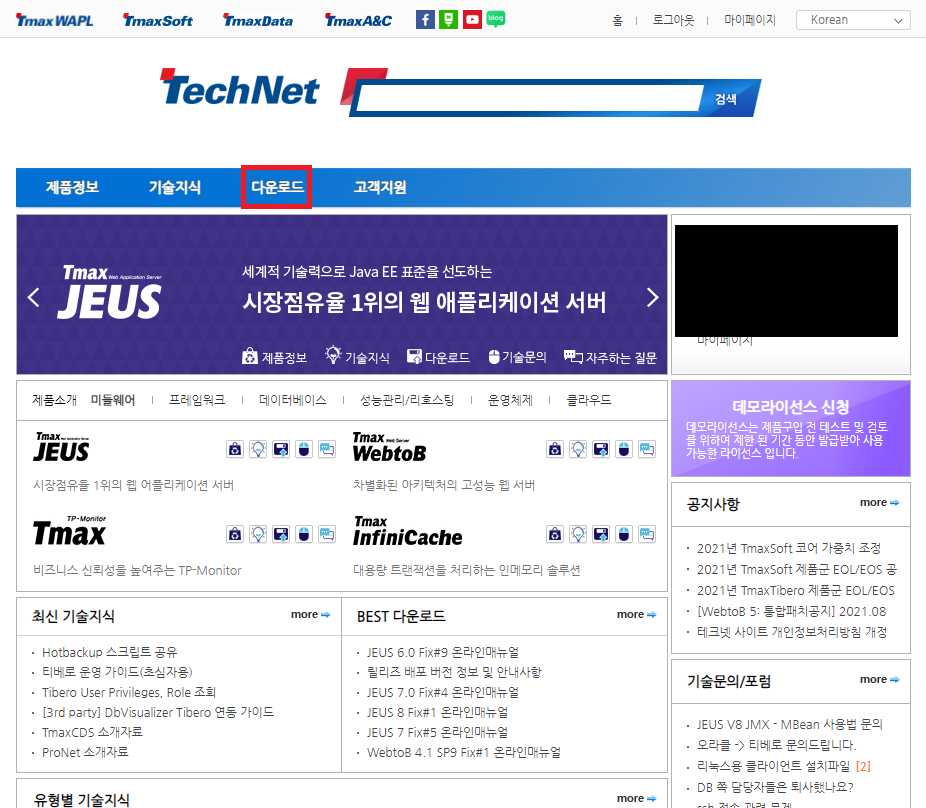Click the TechNet logo
Image resolution: width=926 pixels, height=808 pixels.
[240, 89]
